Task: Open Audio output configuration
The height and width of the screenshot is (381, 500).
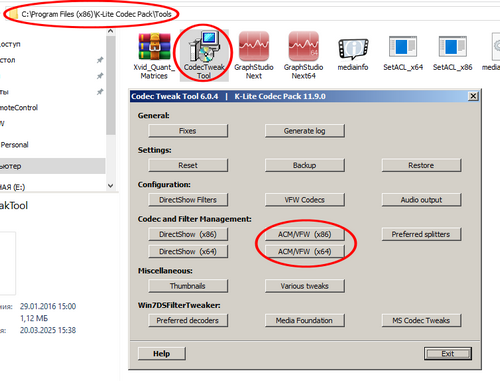Action: click(421, 200)
